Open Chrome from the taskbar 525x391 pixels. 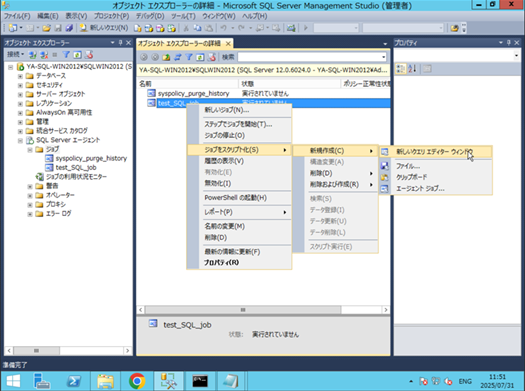(137, 381)
